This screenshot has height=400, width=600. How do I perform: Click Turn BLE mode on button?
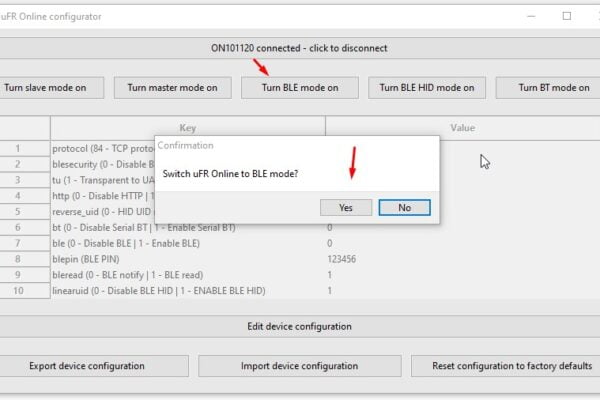tap(300, 88)
